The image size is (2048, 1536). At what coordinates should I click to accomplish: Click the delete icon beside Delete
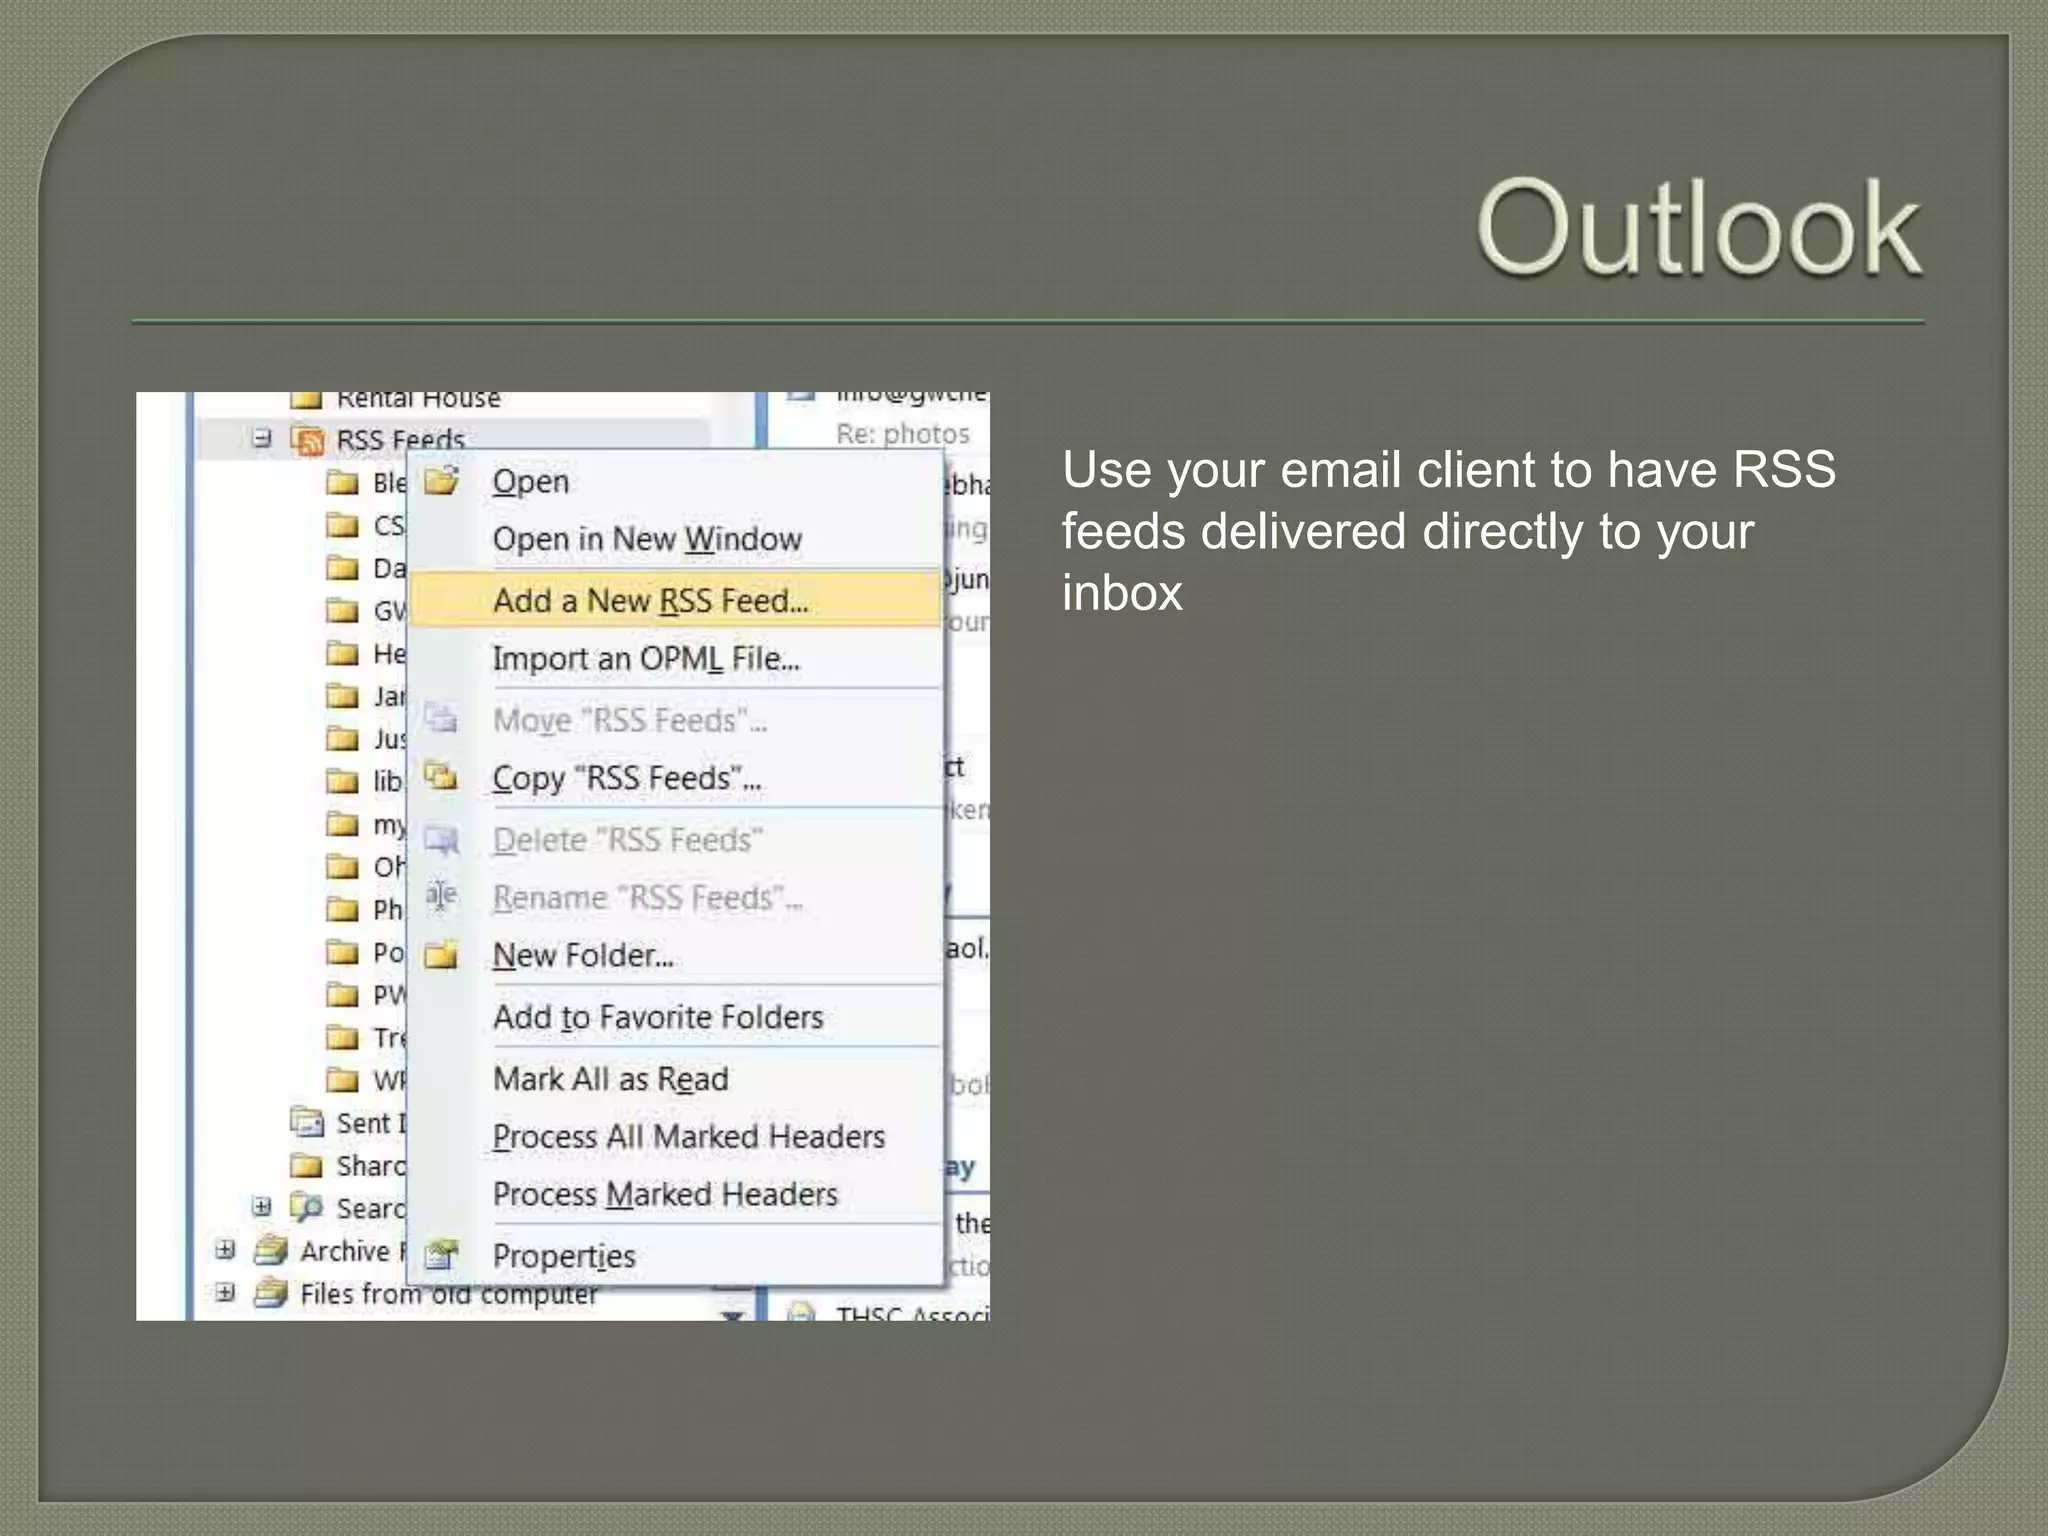(441, 839)
